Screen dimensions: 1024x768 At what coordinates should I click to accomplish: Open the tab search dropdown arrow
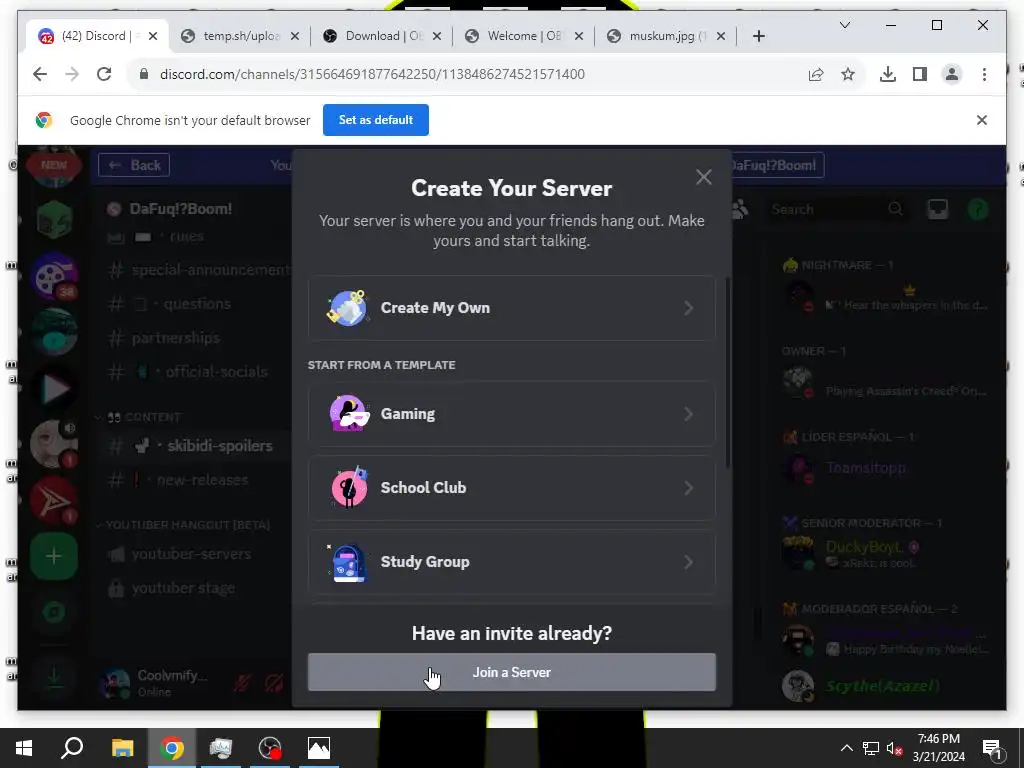(844, 25)
